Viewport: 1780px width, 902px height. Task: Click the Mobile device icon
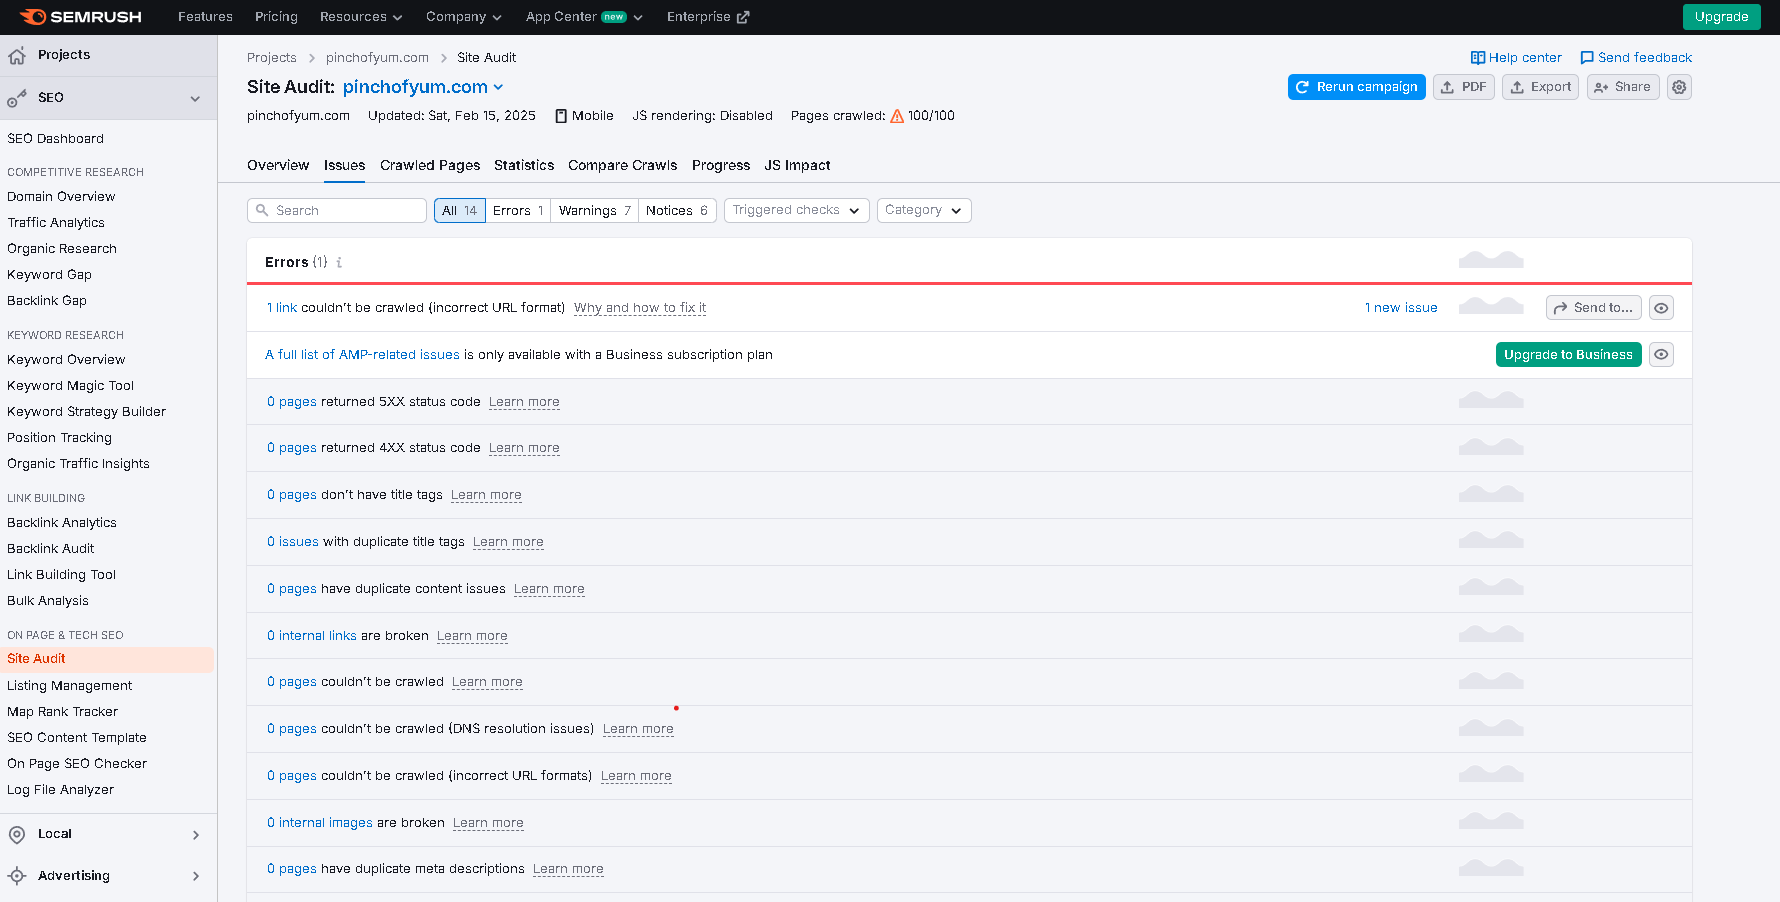561,116
